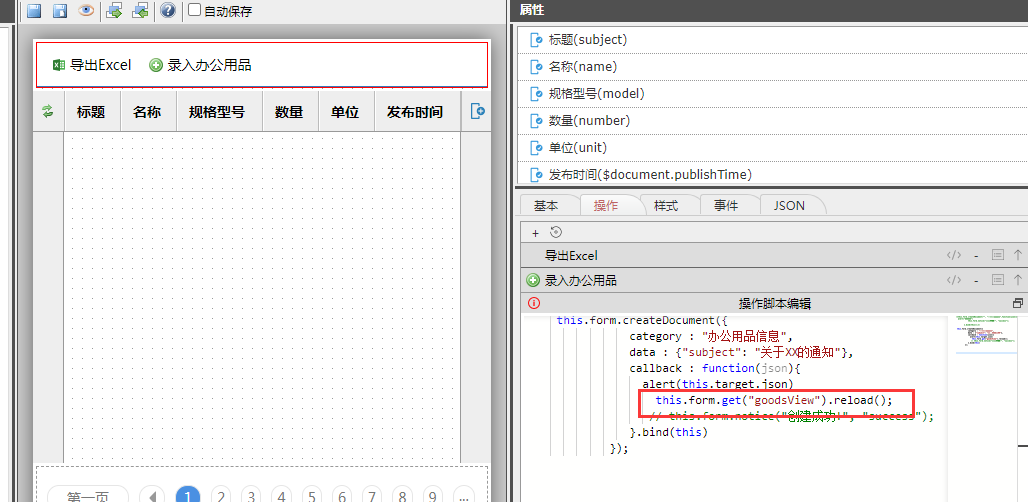Switch to the 事件 tab
Viewport: 1028px width, 502px height.
pos(726,205)
